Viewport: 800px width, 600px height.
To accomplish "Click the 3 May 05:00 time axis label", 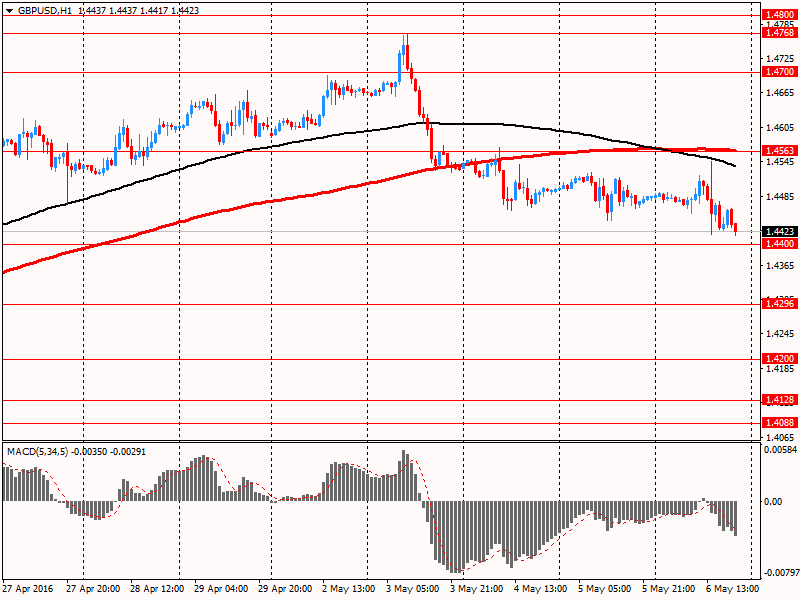I will (x=413, y=589).
